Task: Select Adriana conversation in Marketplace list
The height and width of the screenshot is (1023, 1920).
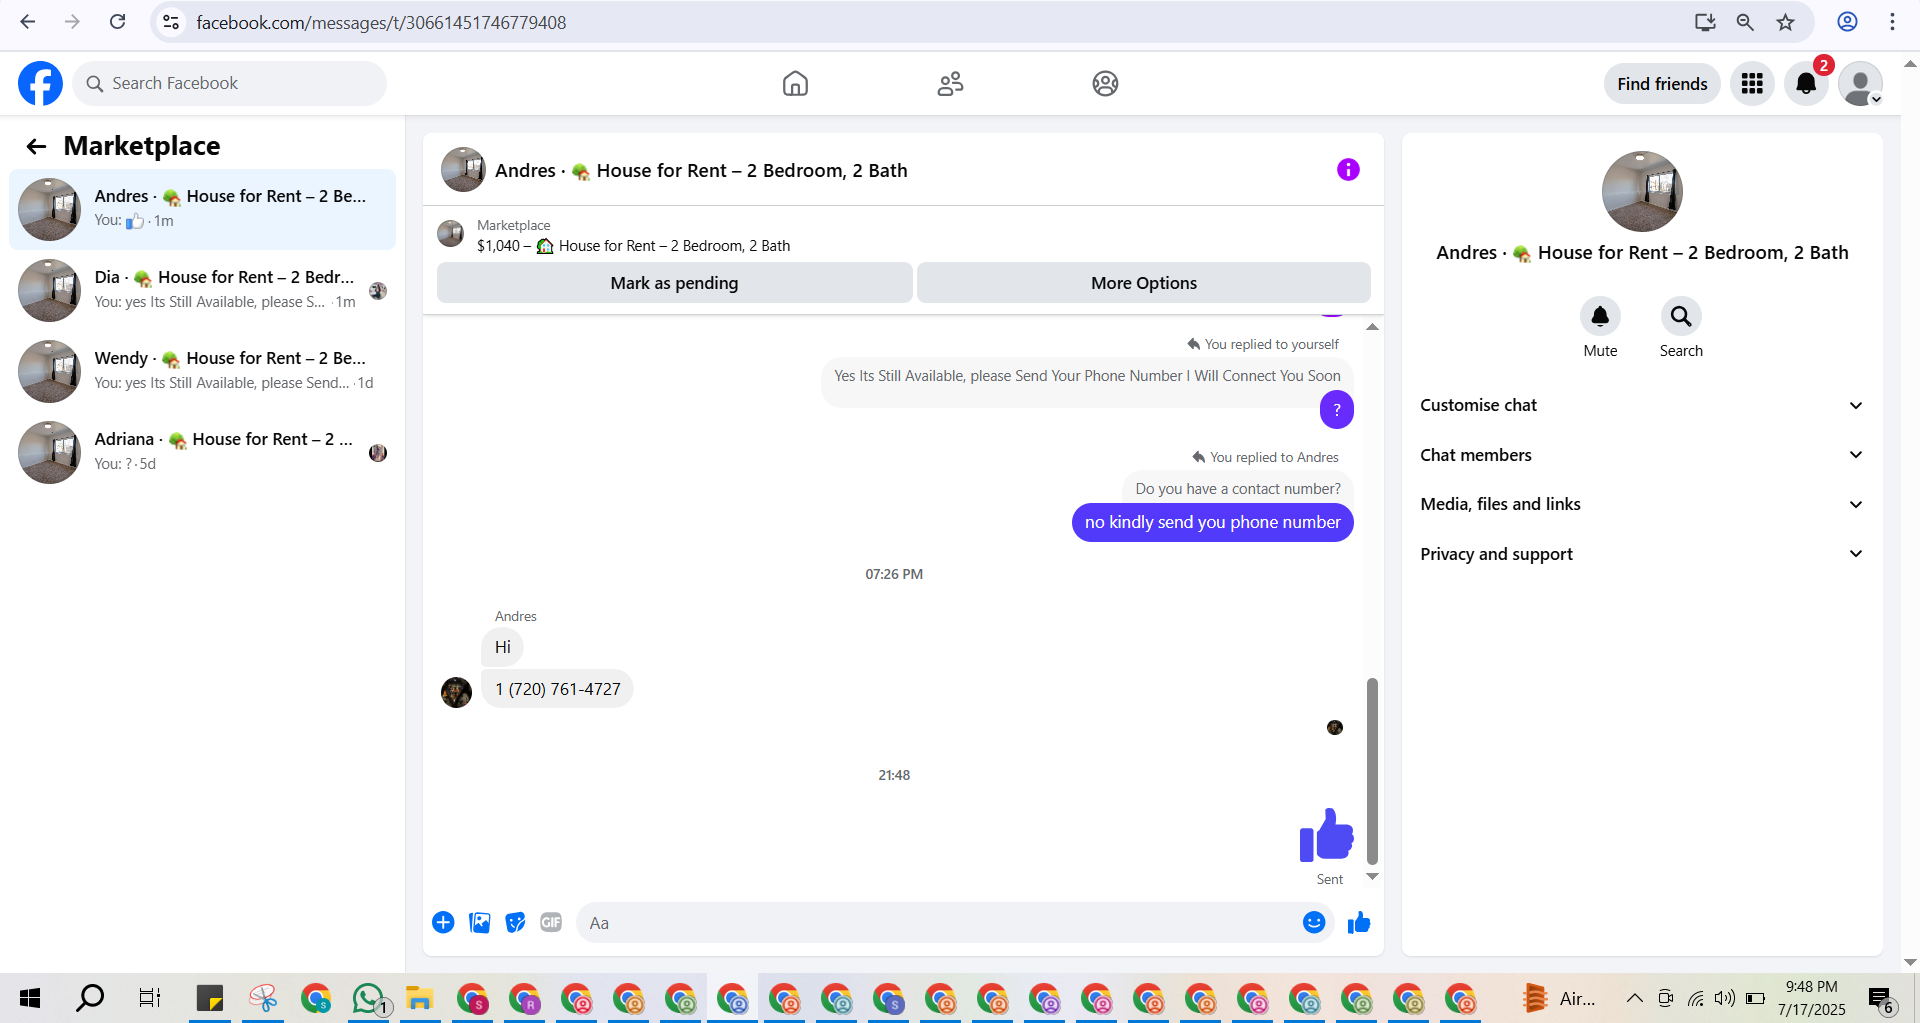Action: (202, 452)
